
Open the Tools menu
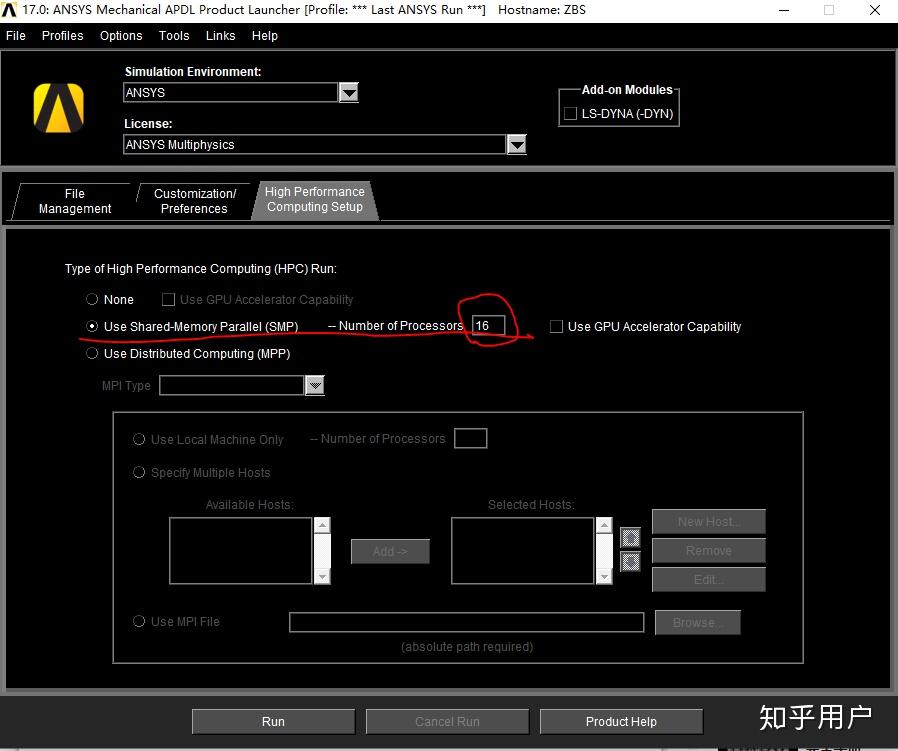pos(174,36)
